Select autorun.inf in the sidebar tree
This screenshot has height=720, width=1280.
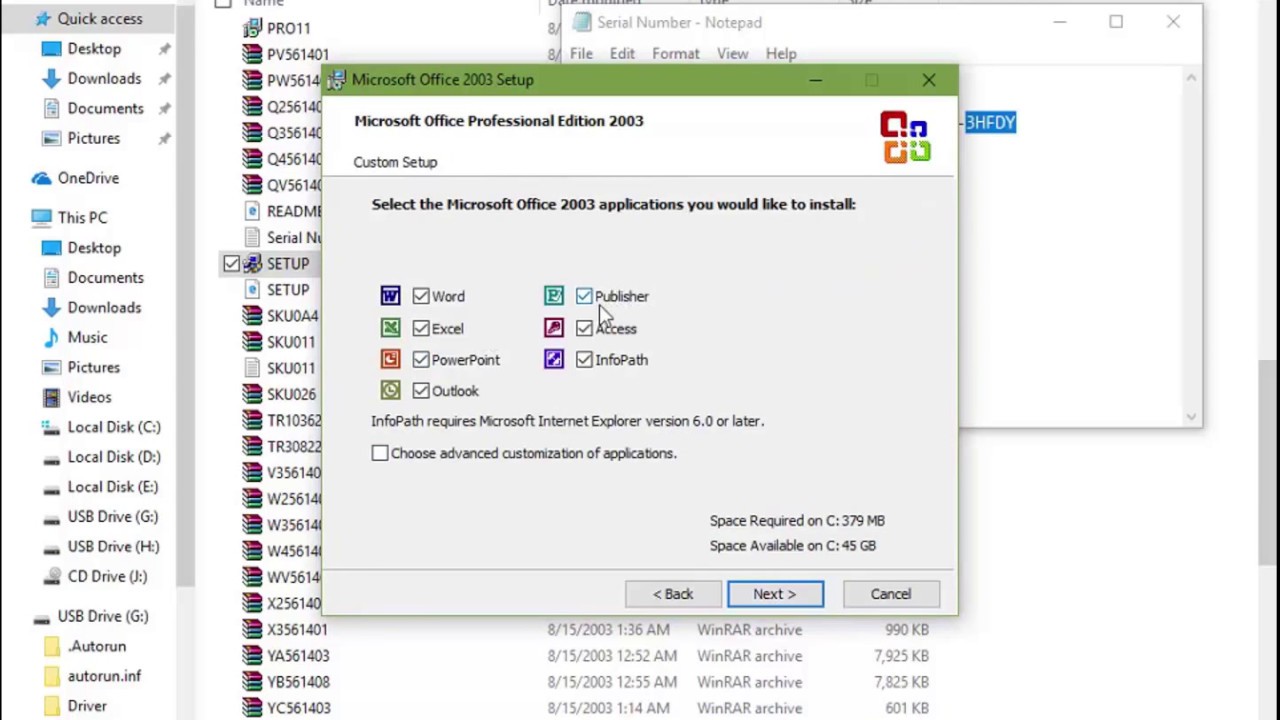[104, 676]
